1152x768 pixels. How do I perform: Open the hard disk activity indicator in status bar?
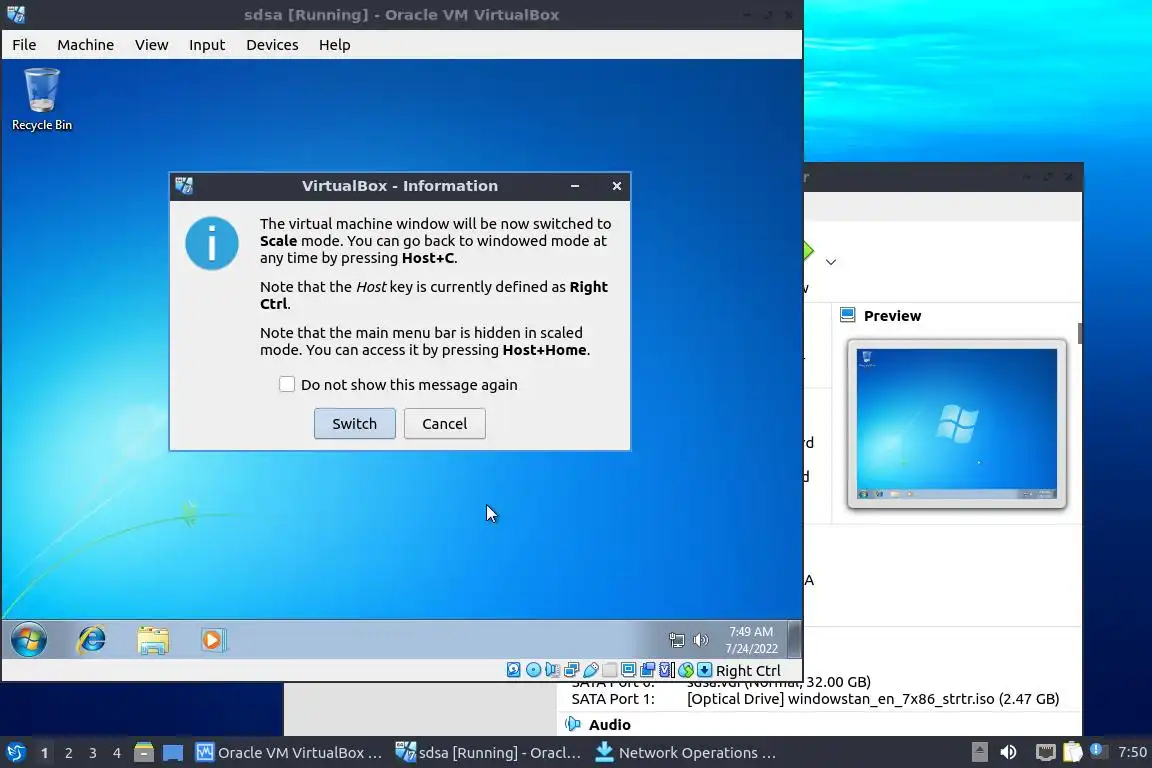(x=514, y=670)
